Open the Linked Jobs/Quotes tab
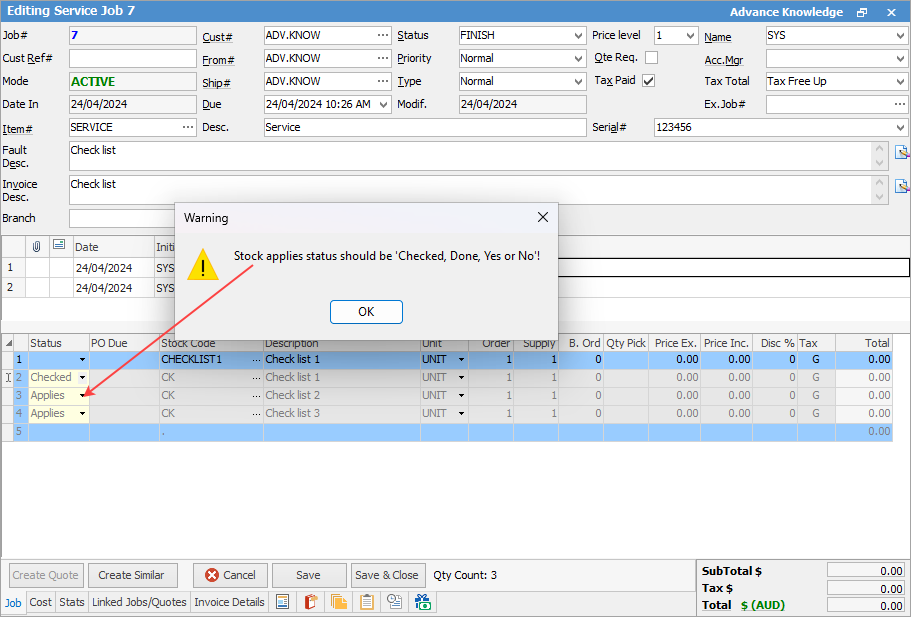 [139, 602]
